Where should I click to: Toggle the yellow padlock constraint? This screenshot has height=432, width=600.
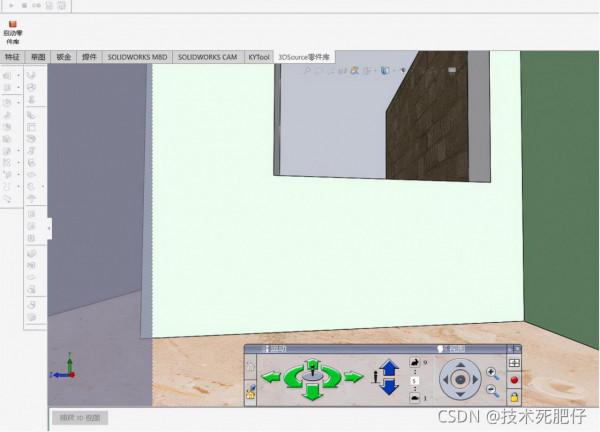click(514, 397)
